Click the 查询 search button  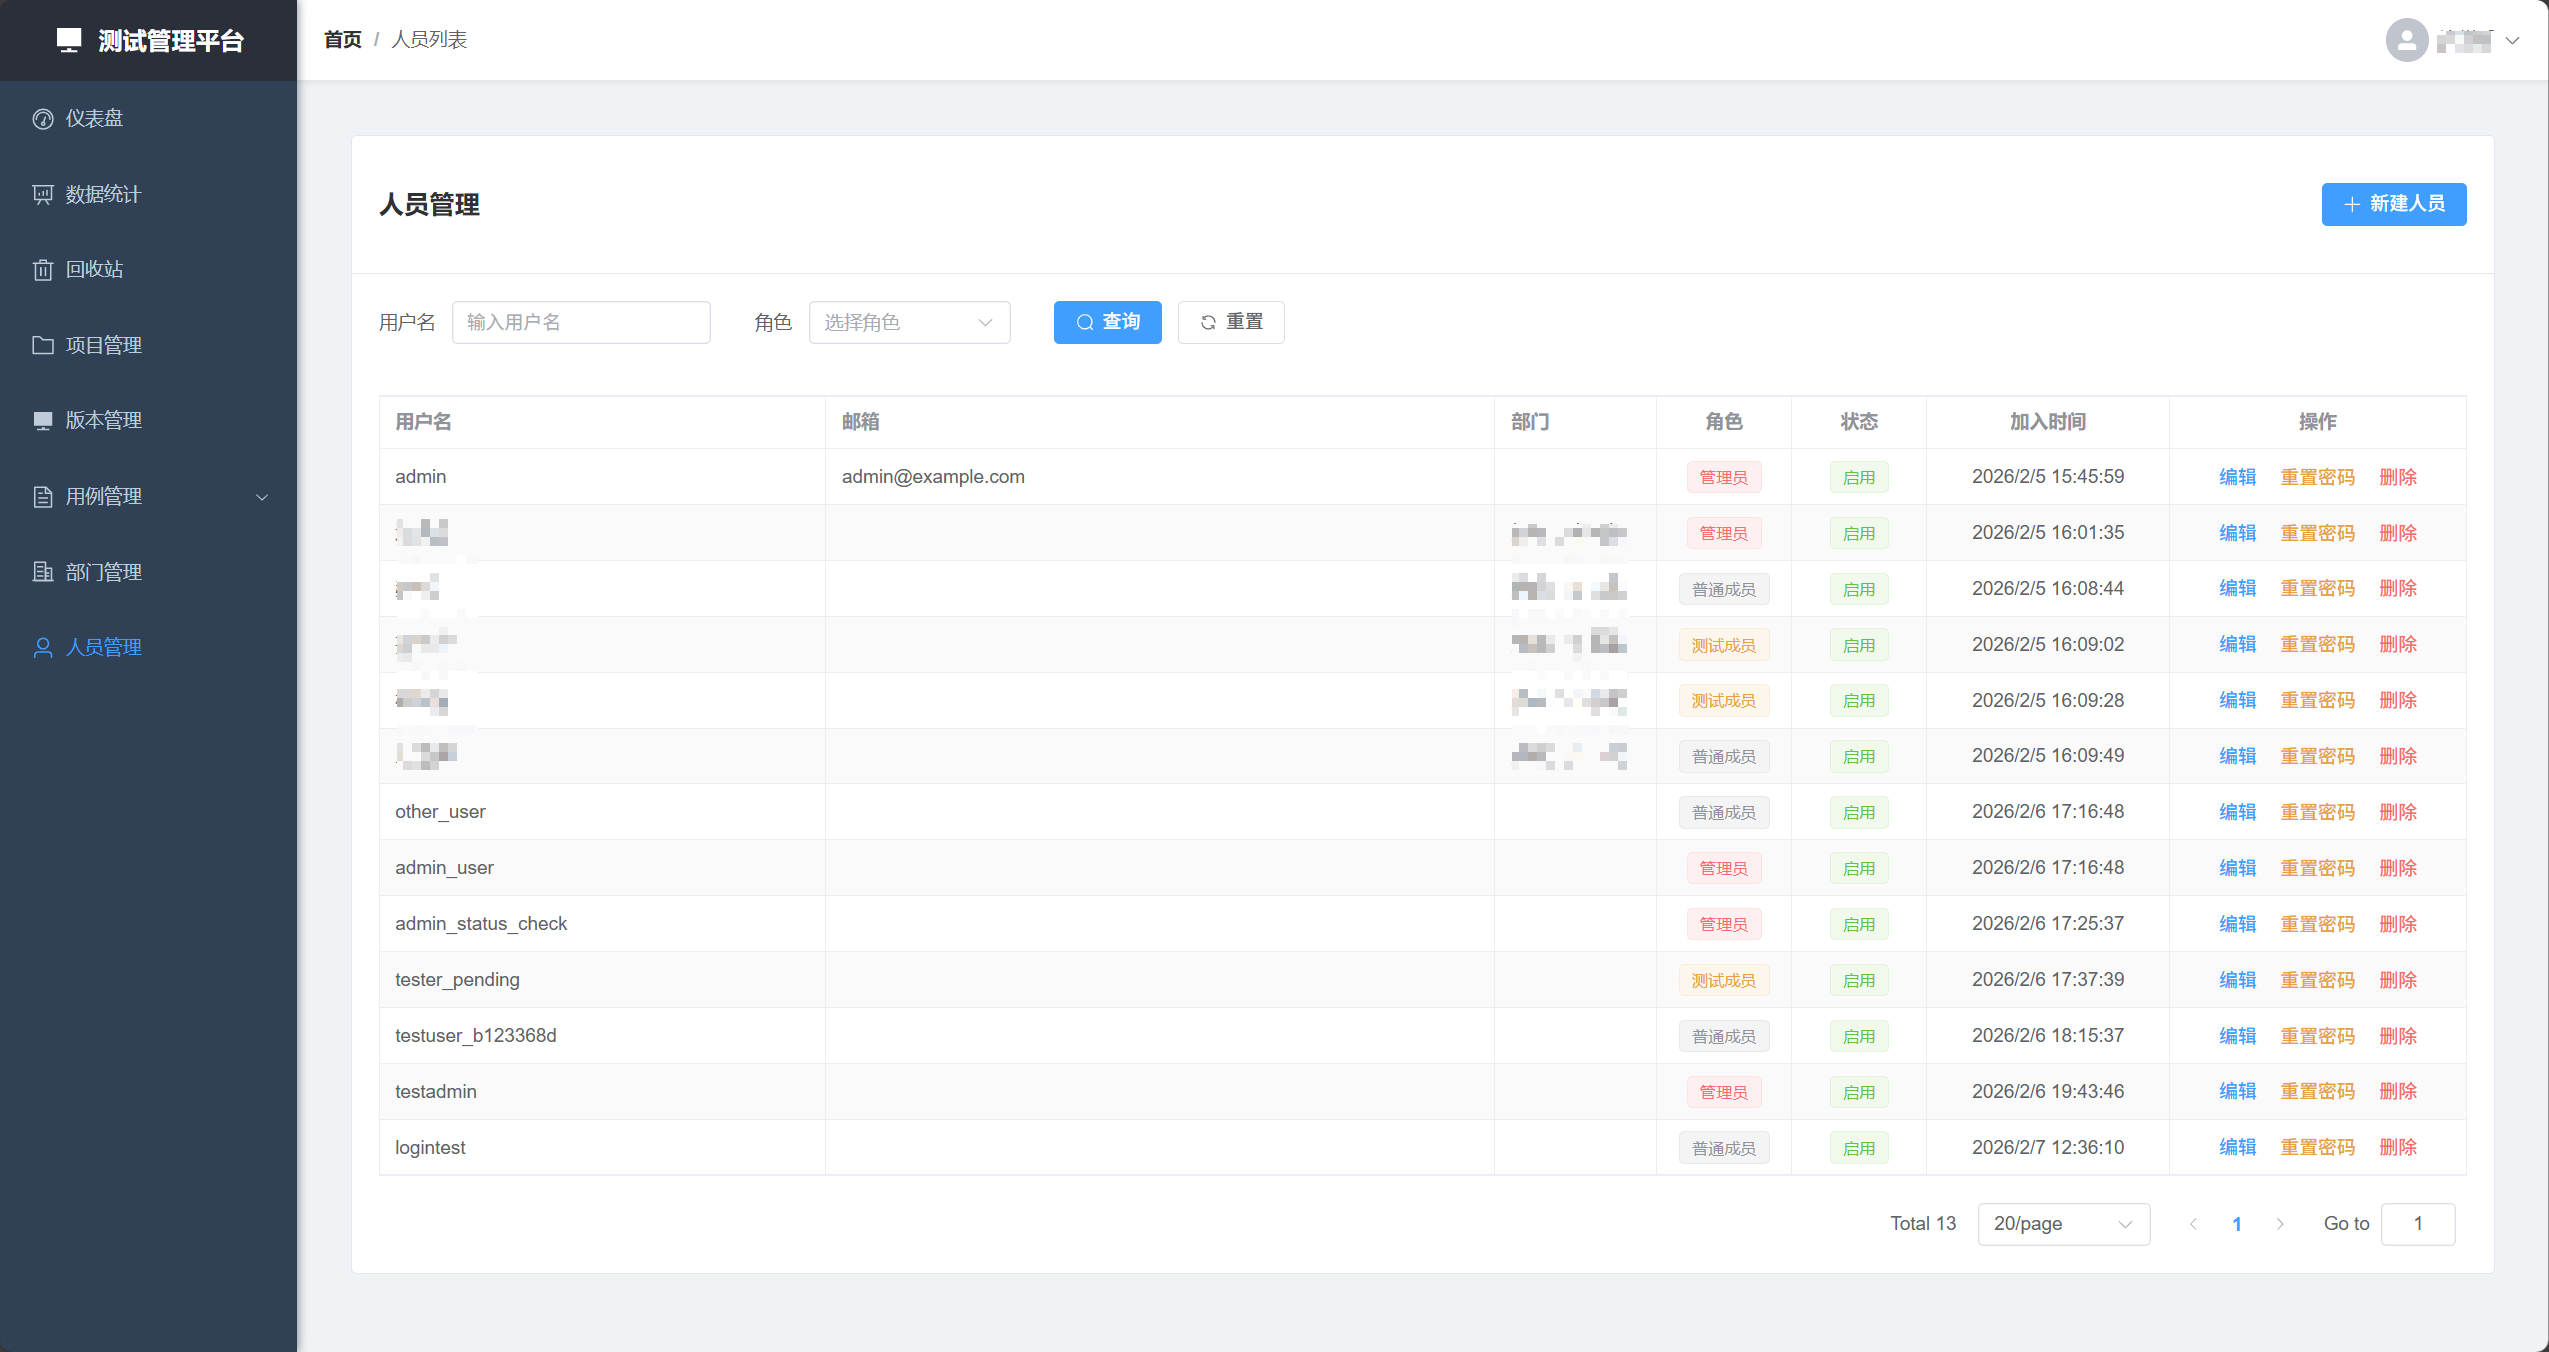point(1107,322)
